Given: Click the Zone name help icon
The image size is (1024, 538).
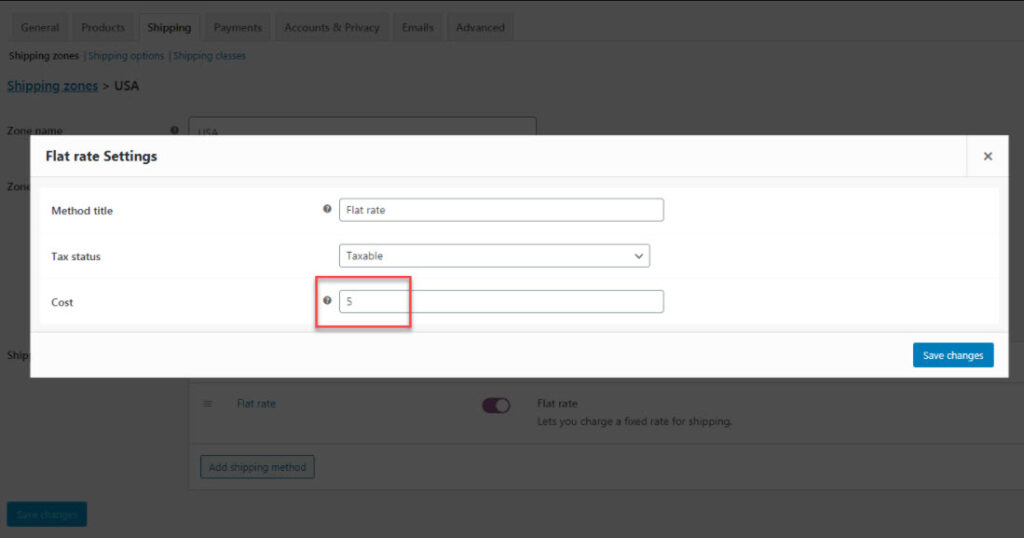Looking at the screenshot, I should [x=175, y=130].
